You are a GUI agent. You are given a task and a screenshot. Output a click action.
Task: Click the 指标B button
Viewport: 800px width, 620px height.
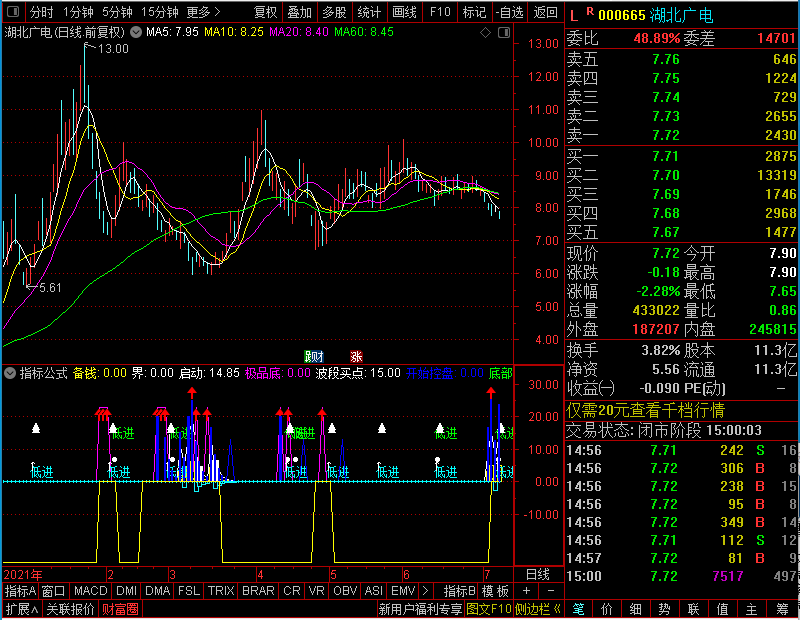pyautogui.click(x=460, y=591)
